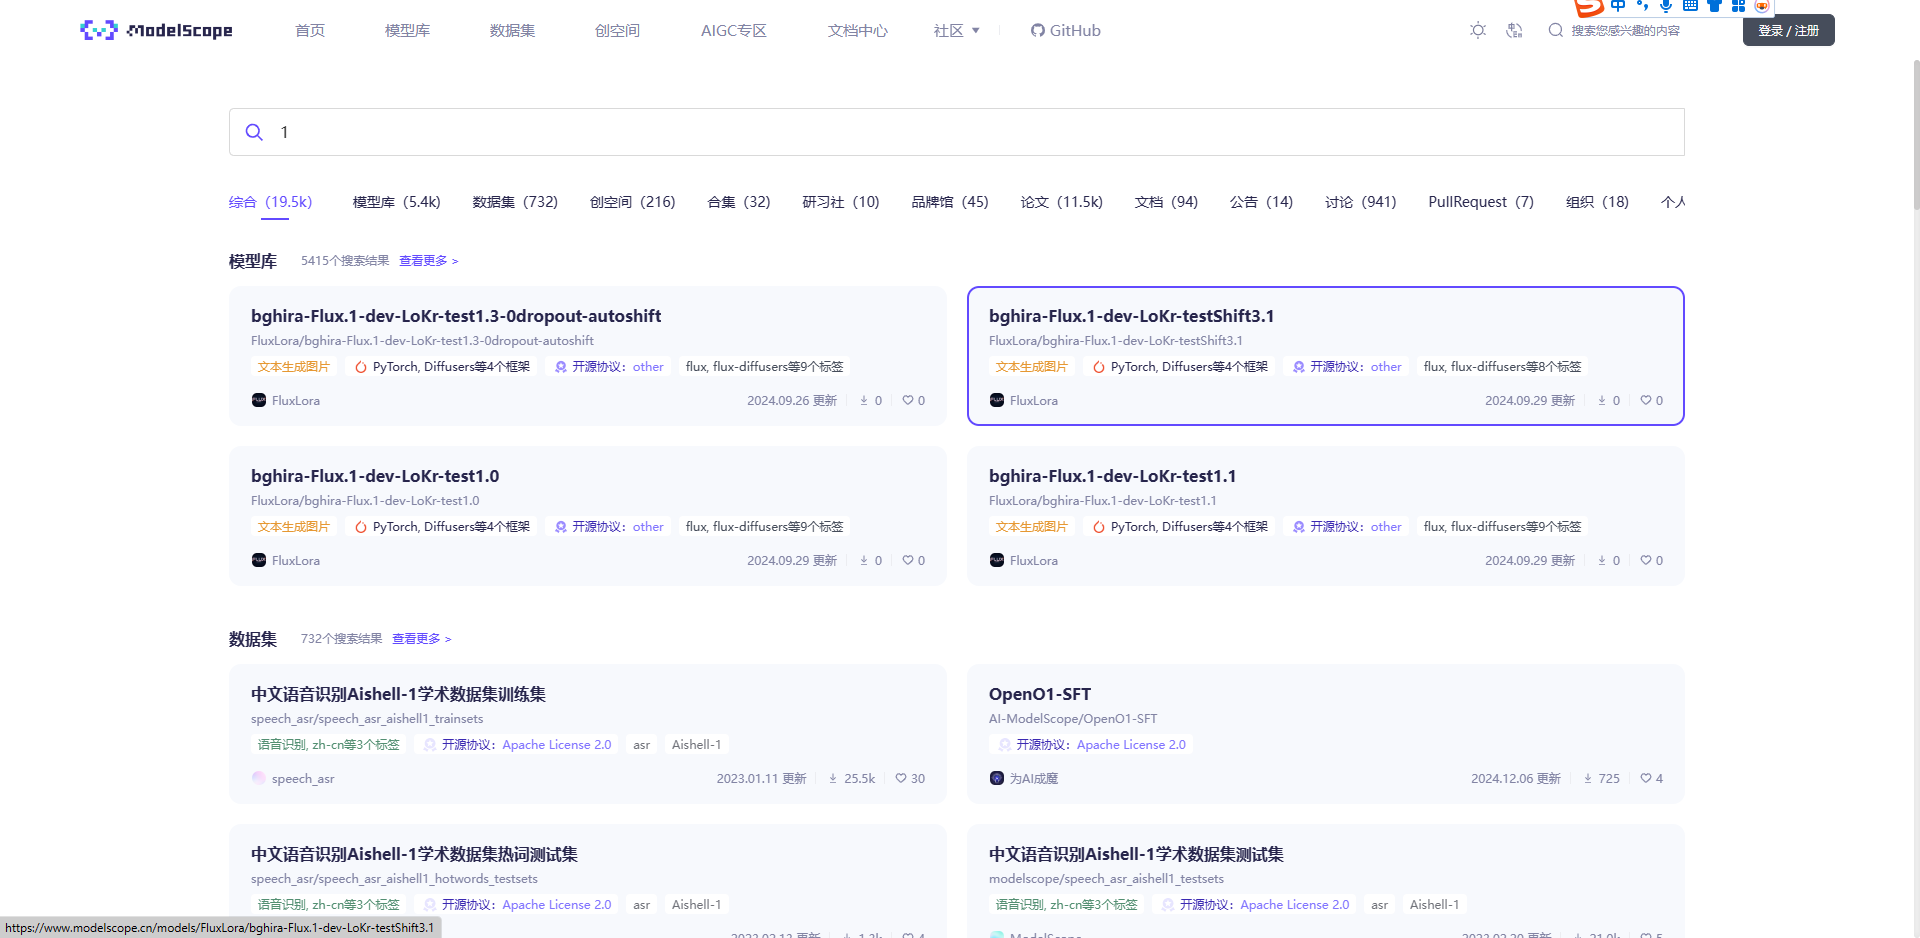
Task: Click the GitHub icon link in navbar
Action: point(1038,30)
